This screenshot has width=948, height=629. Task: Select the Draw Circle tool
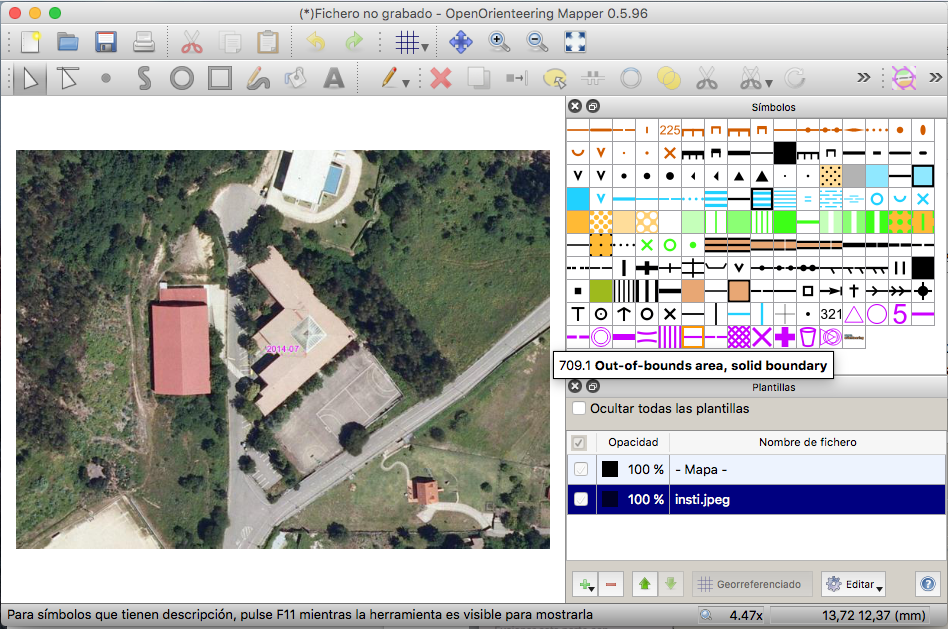[181, 78]
